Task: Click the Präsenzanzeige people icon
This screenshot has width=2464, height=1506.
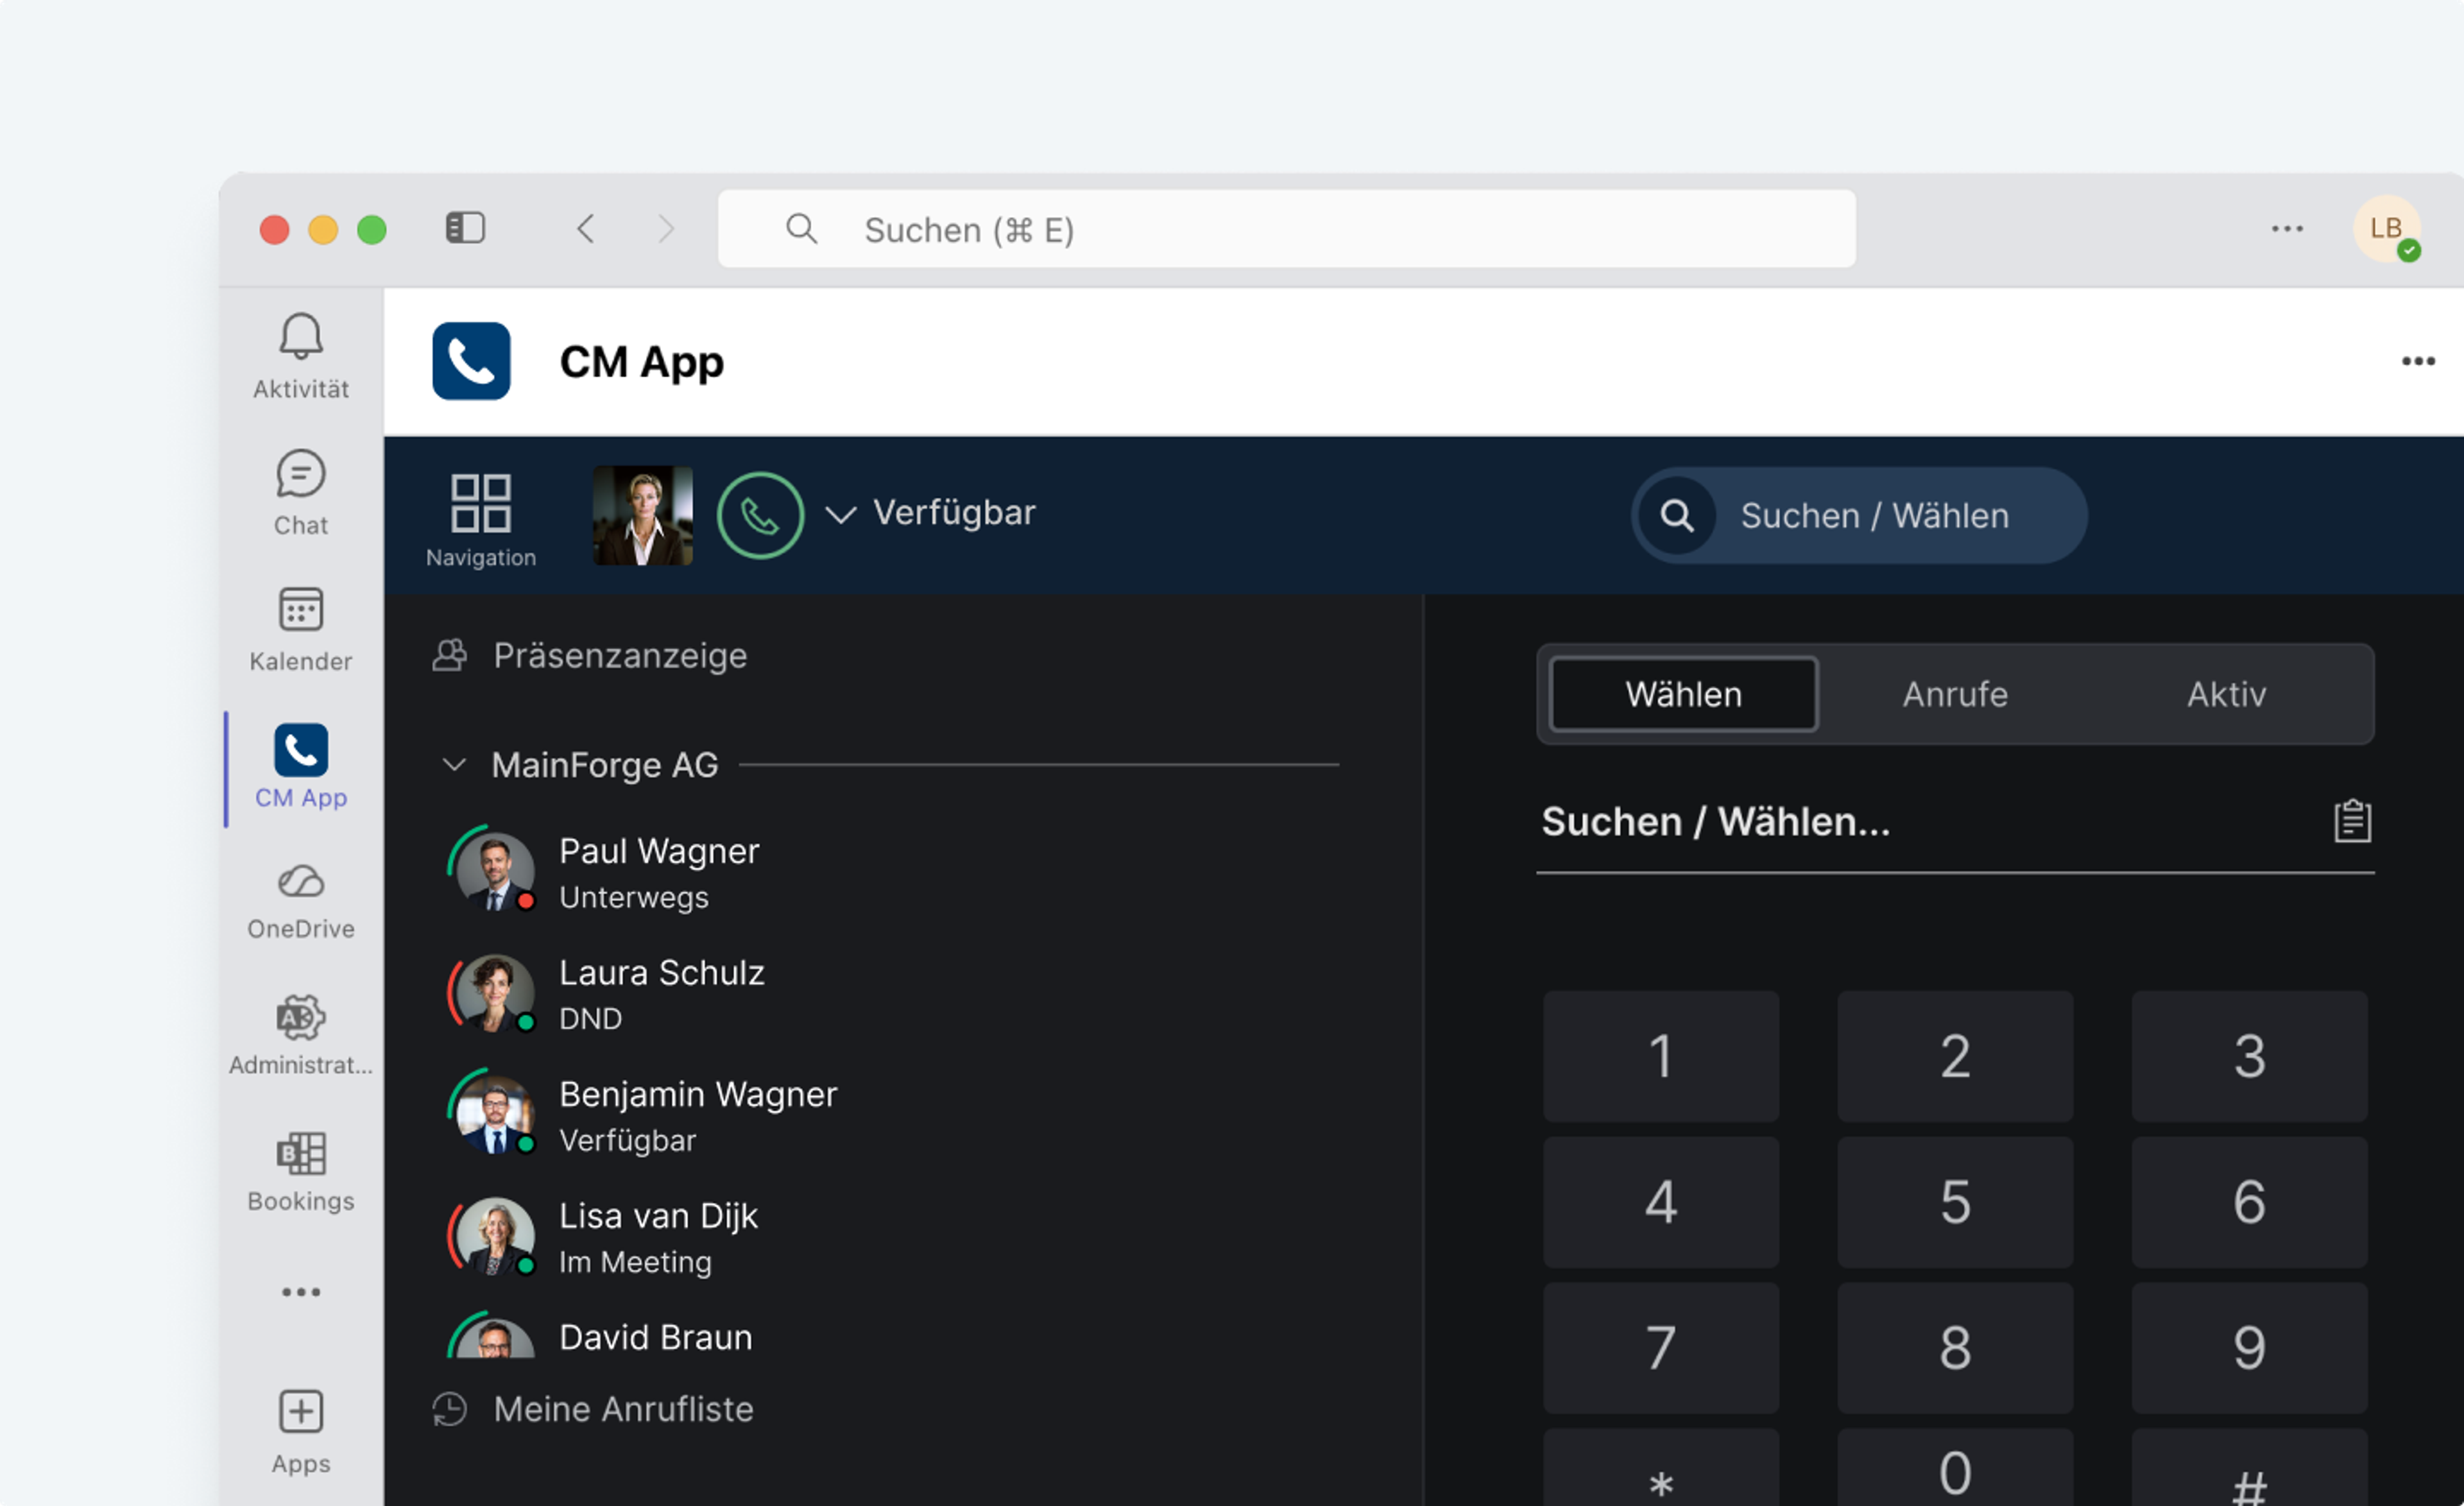Action: click(450, 655)
